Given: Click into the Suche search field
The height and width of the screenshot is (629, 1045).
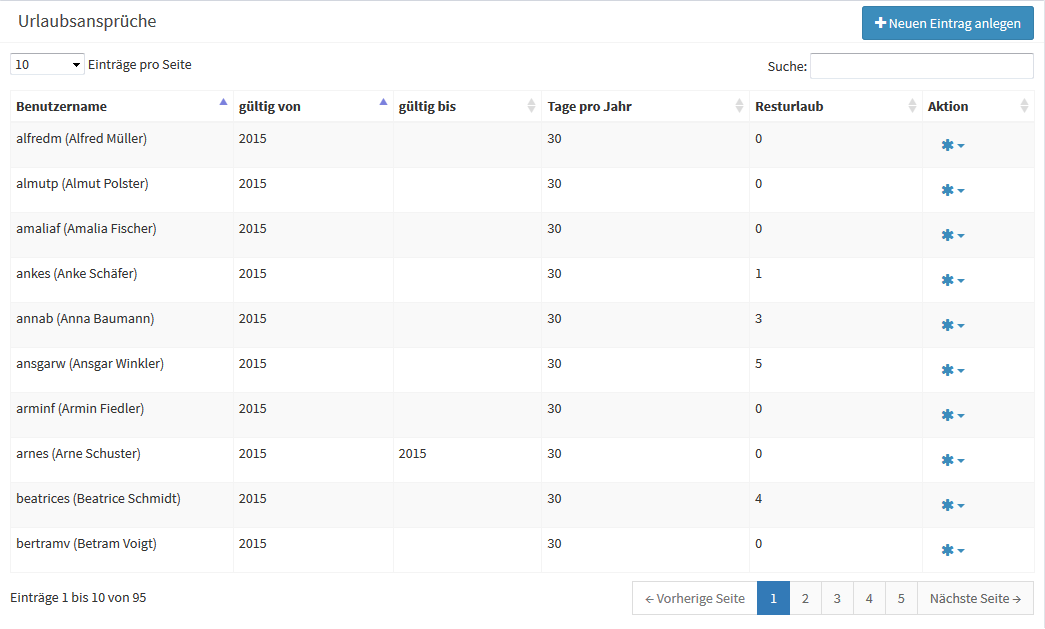Looking at the screenshot, I should 921,66.
